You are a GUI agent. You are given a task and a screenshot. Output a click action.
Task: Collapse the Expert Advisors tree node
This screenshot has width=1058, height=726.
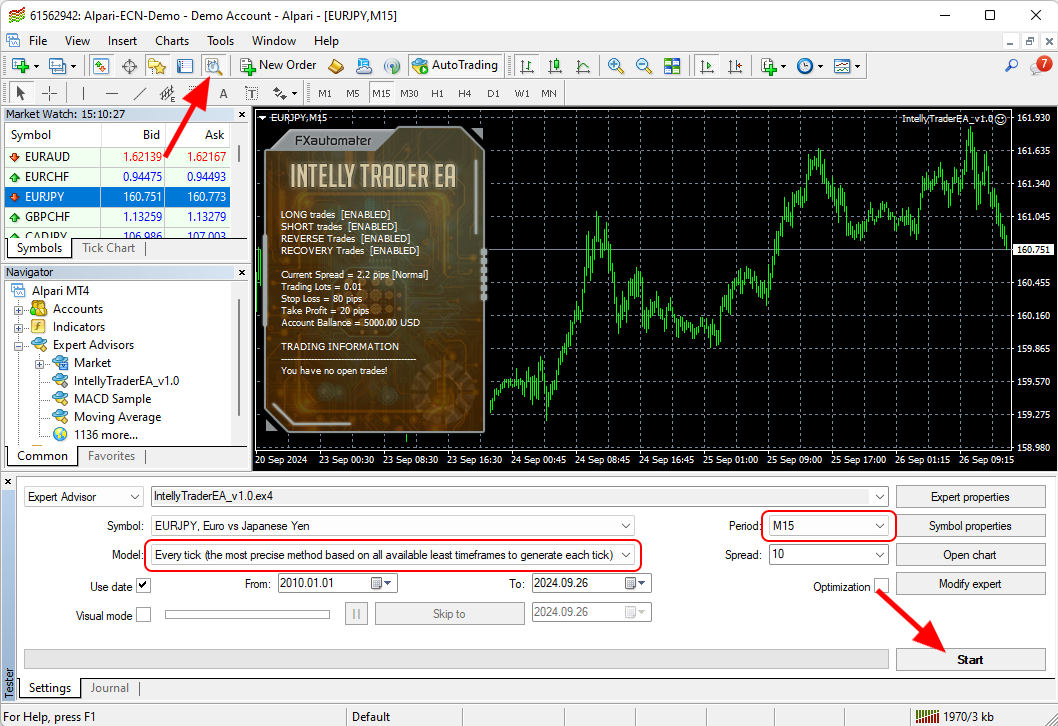coord(19,345)
